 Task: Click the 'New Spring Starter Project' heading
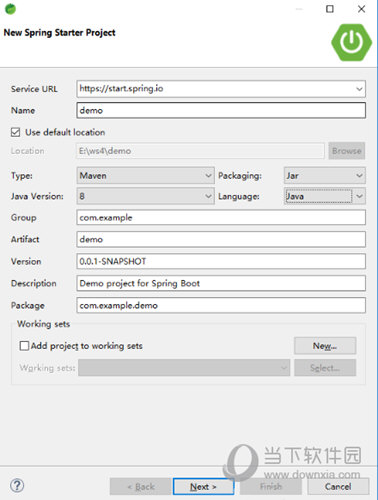[x=59, y=33]
